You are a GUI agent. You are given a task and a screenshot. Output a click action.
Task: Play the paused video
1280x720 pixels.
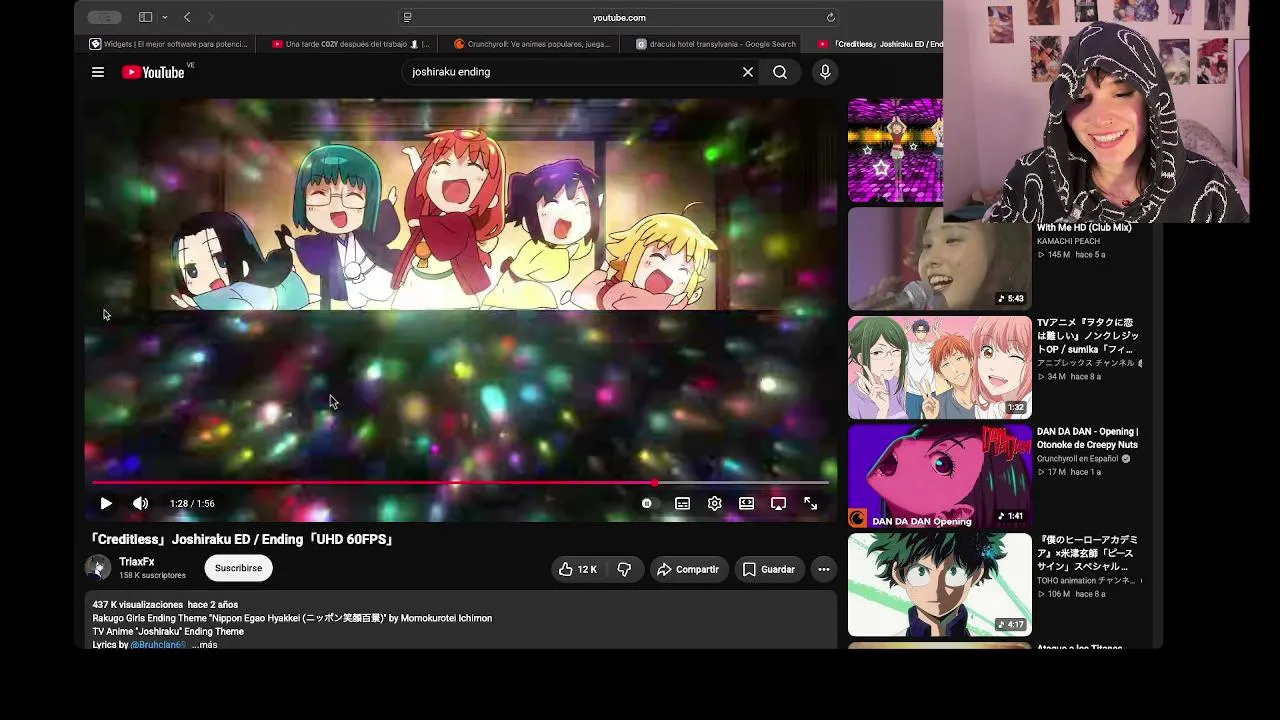[x=106, y=503]
